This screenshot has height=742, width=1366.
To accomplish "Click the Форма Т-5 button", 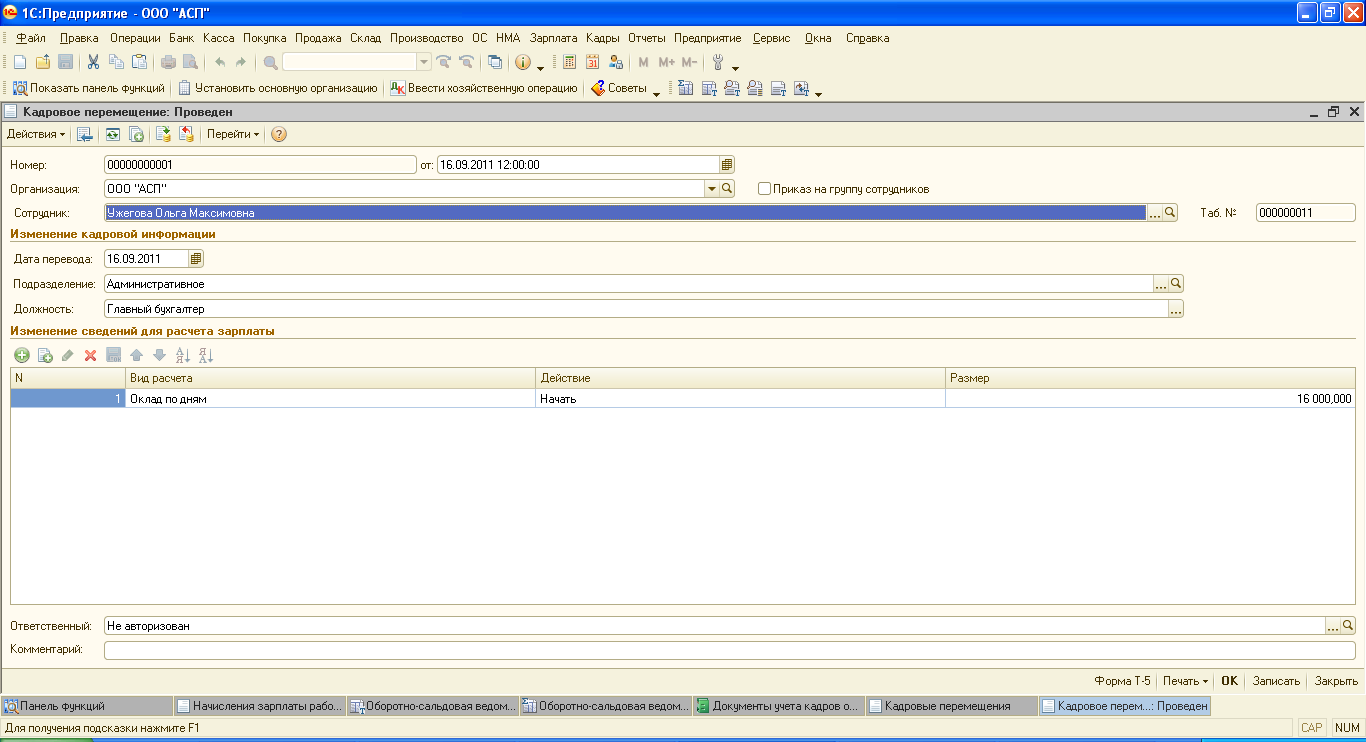I will click(1124, 680).
